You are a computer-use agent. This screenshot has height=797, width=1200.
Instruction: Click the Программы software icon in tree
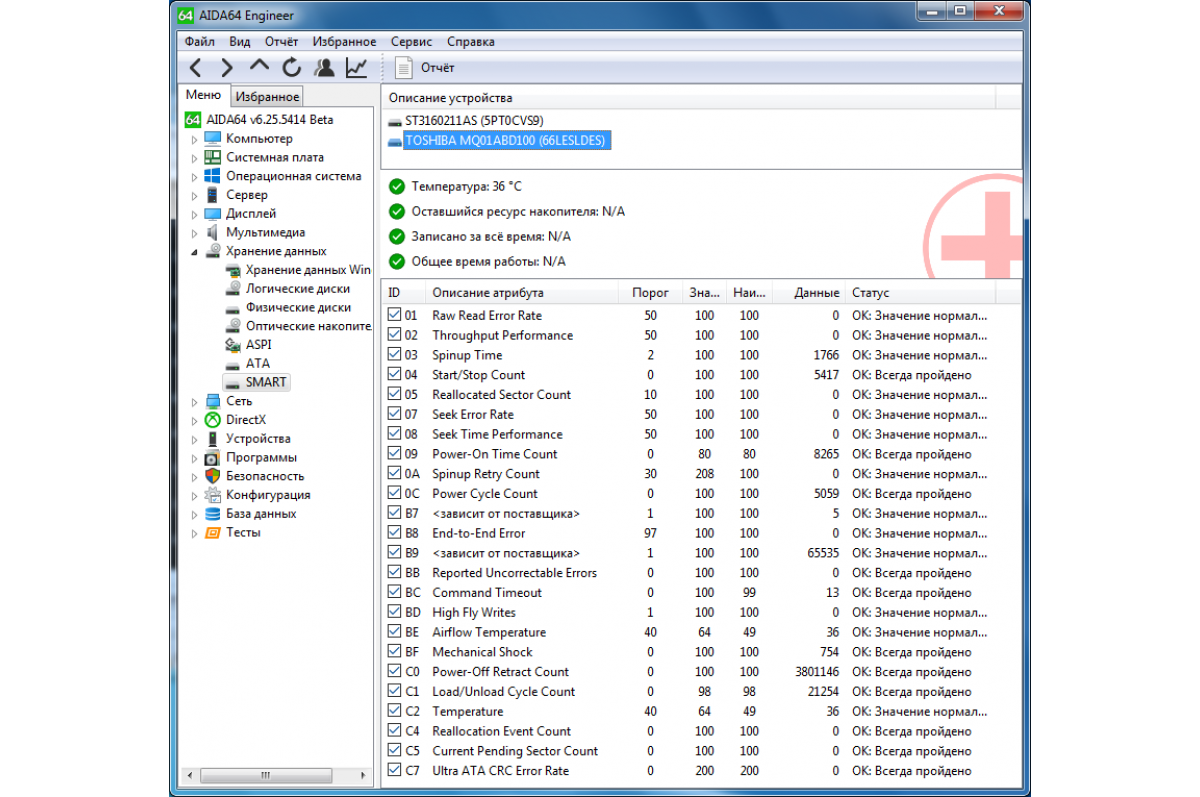(x=213, y=457)
